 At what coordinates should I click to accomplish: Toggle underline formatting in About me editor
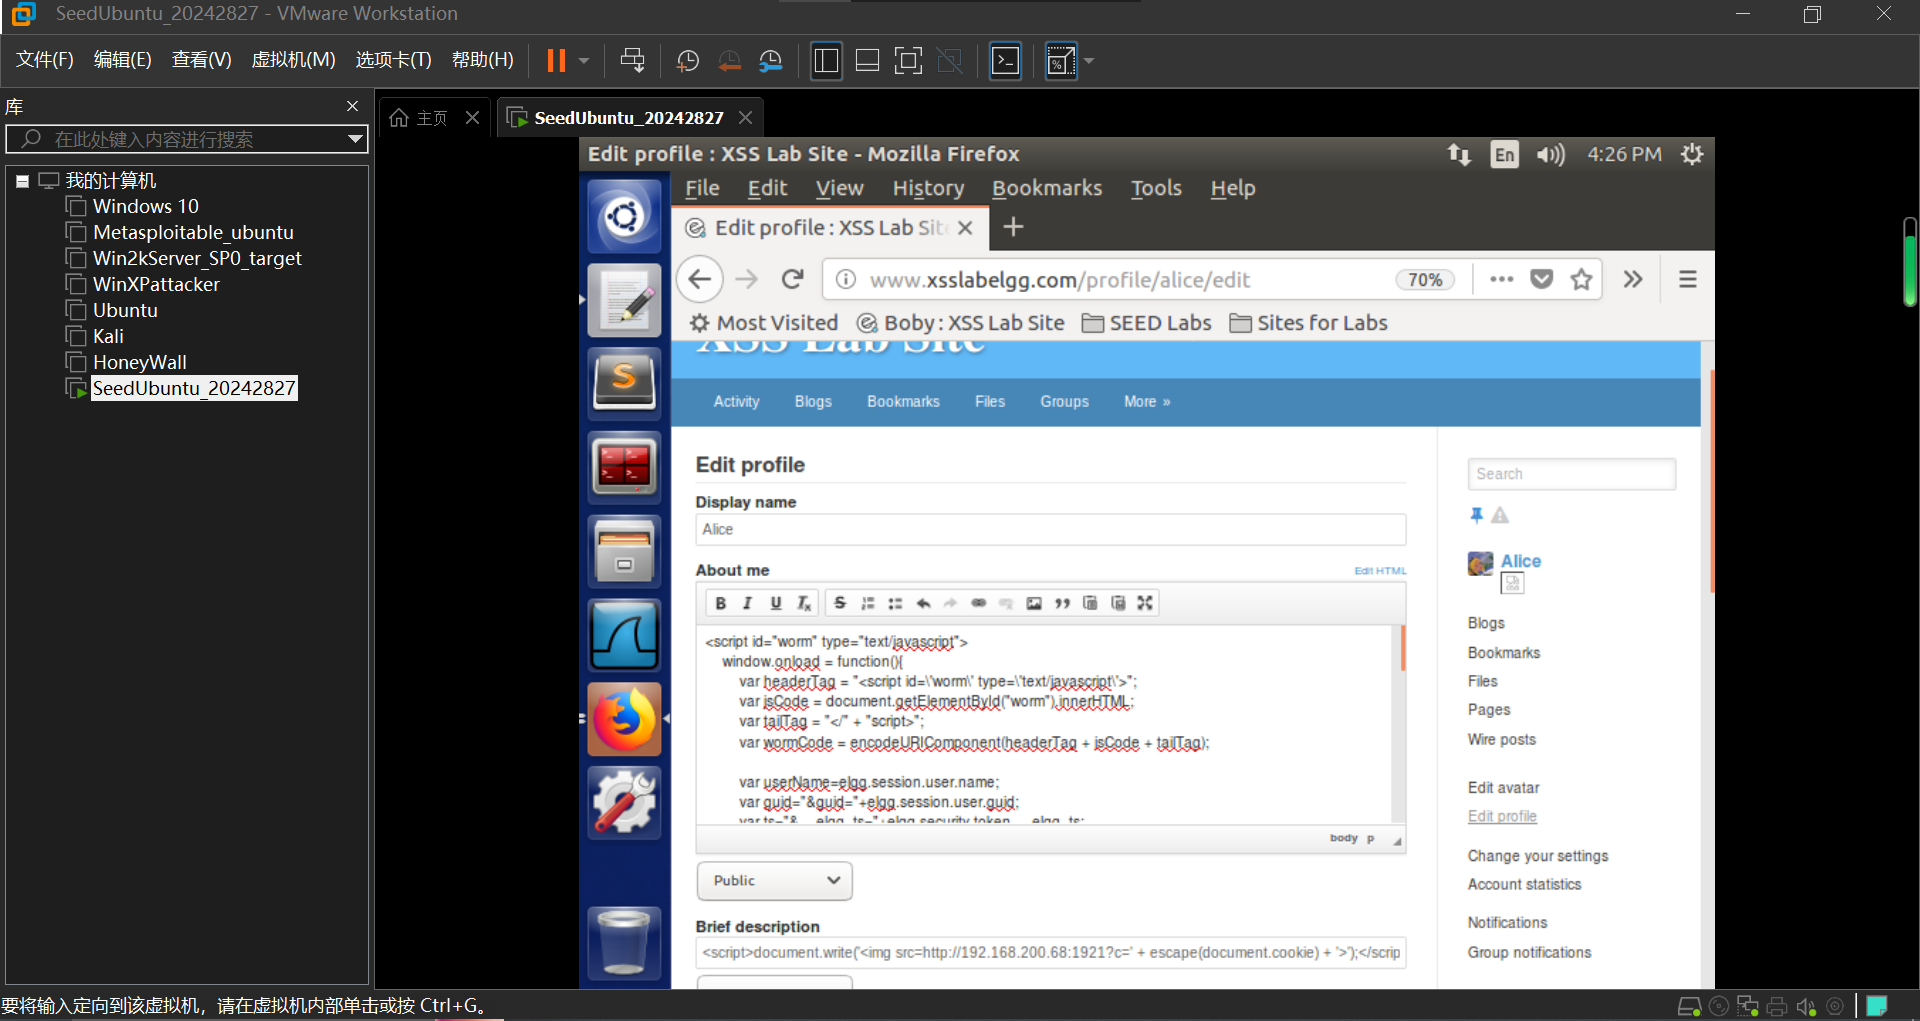click(x=775, y=603)
